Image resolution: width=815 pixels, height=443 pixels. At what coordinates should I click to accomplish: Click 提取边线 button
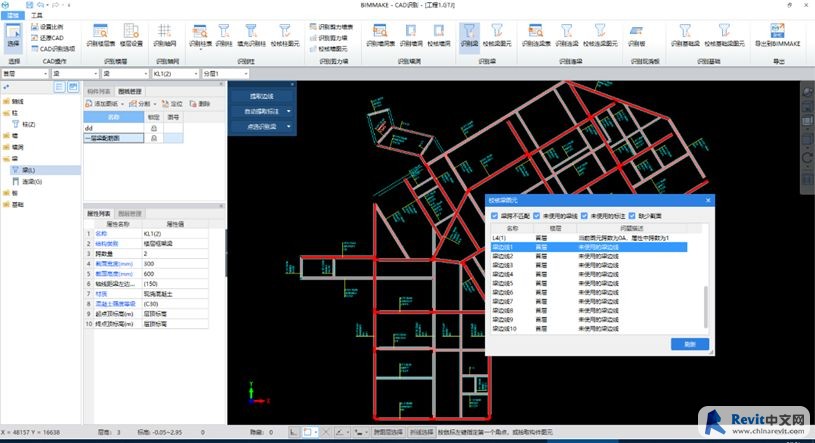(261, 96)
